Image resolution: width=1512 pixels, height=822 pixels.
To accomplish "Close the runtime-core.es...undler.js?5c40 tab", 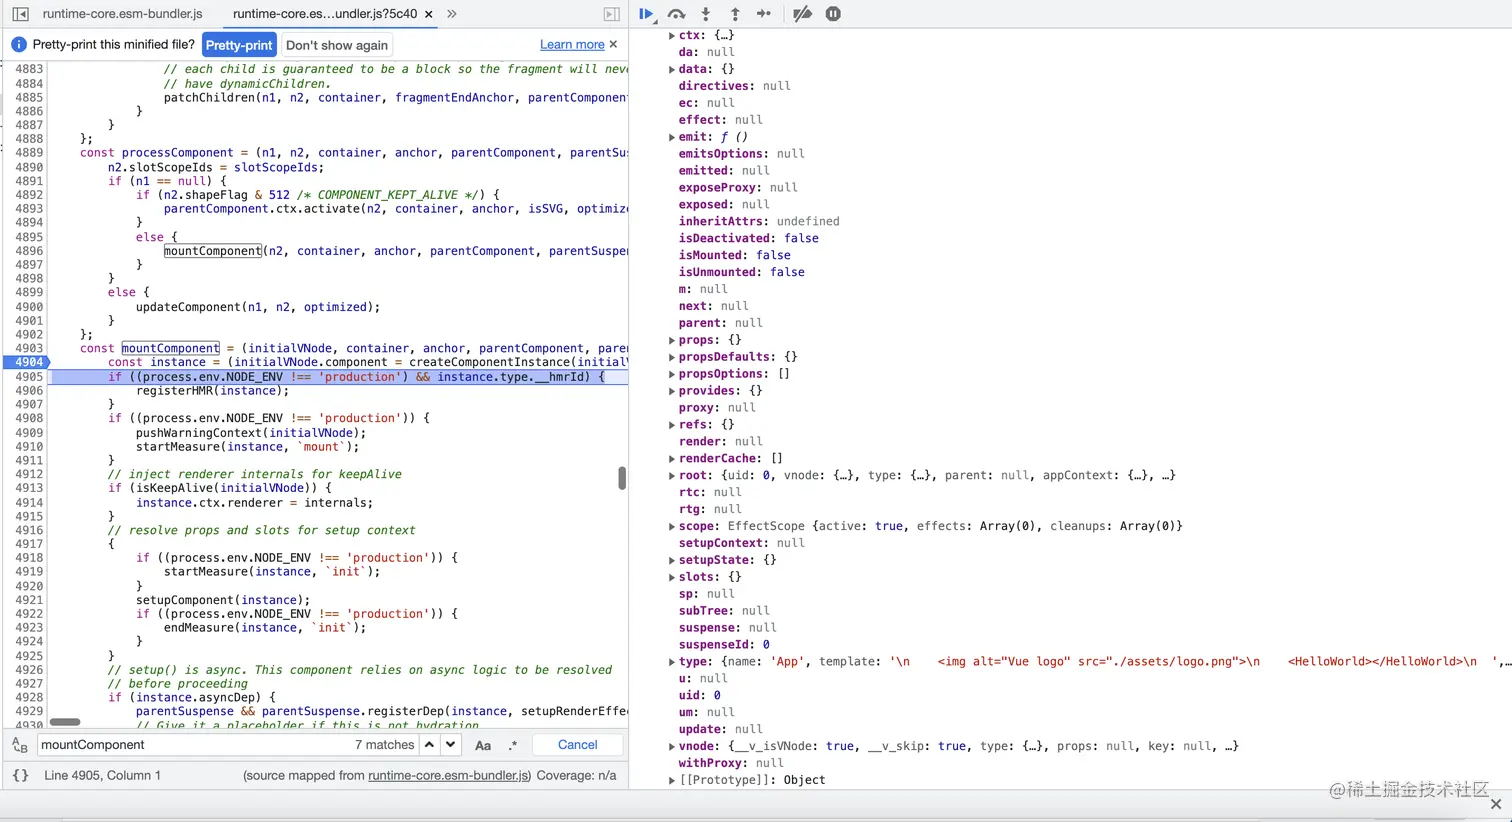I will tap(429, 14).
